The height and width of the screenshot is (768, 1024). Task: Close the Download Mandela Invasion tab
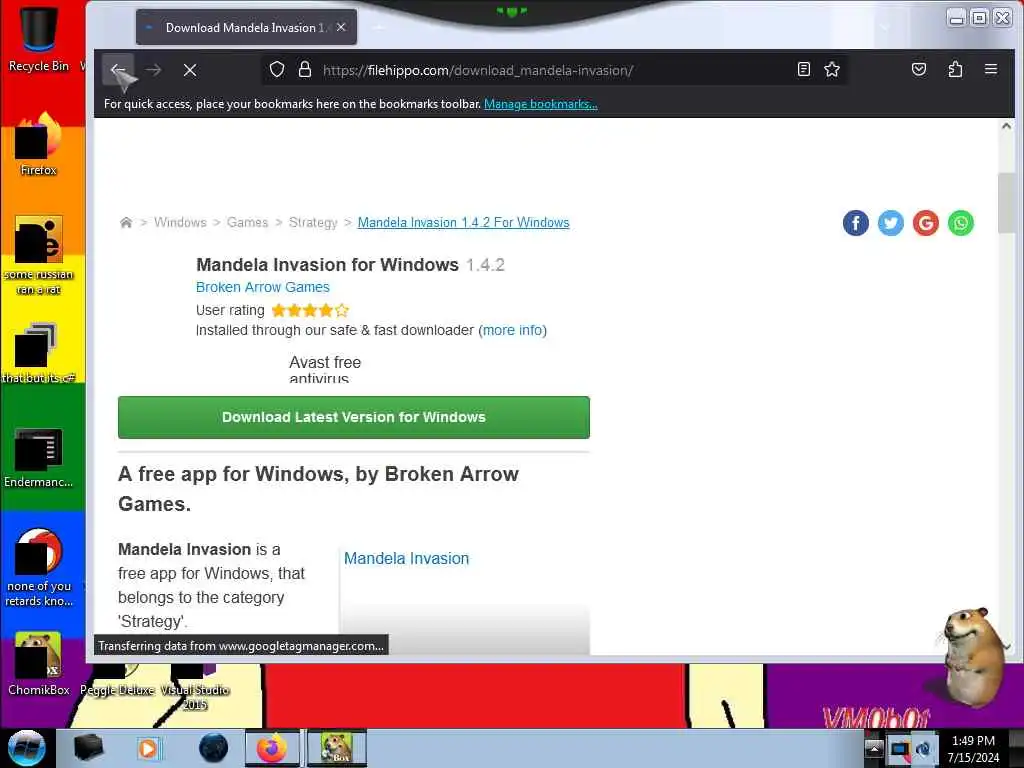coord(341,27)
